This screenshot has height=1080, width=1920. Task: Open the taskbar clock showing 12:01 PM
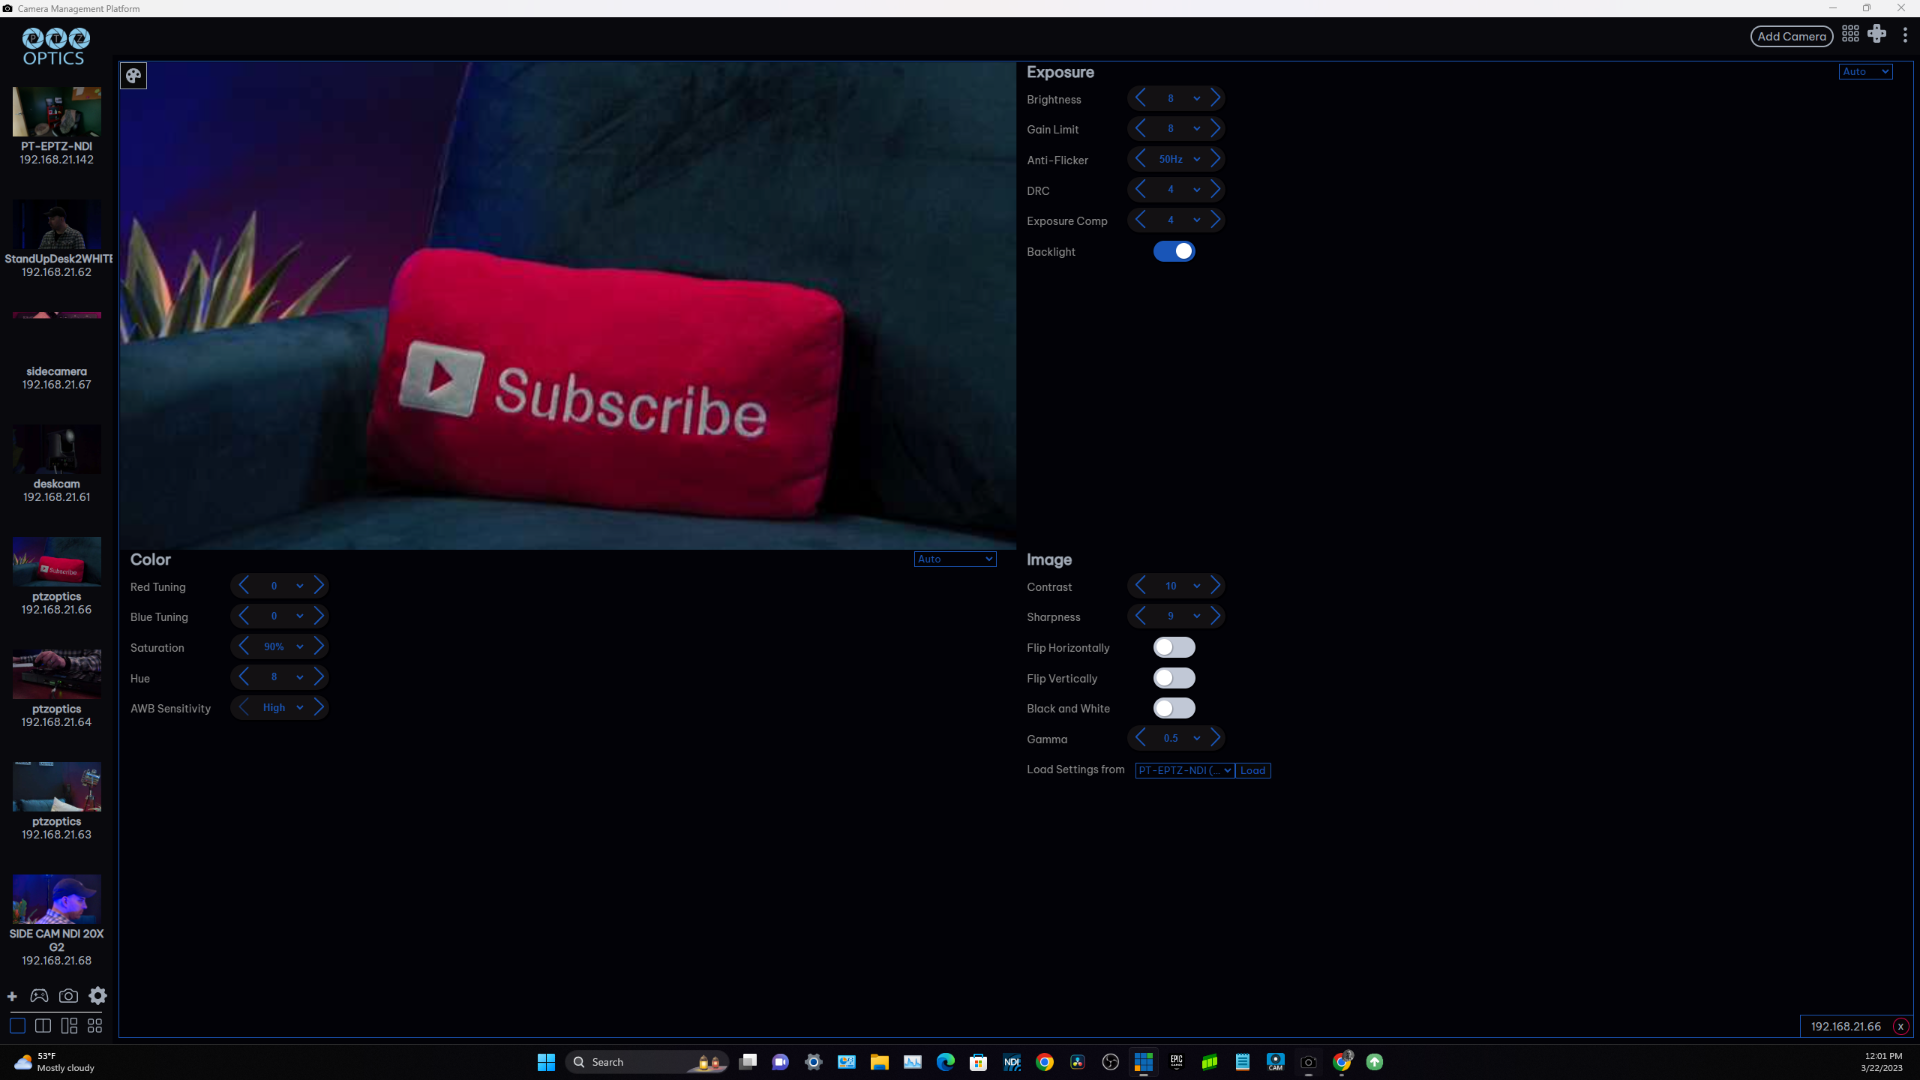[1882, 1062]
